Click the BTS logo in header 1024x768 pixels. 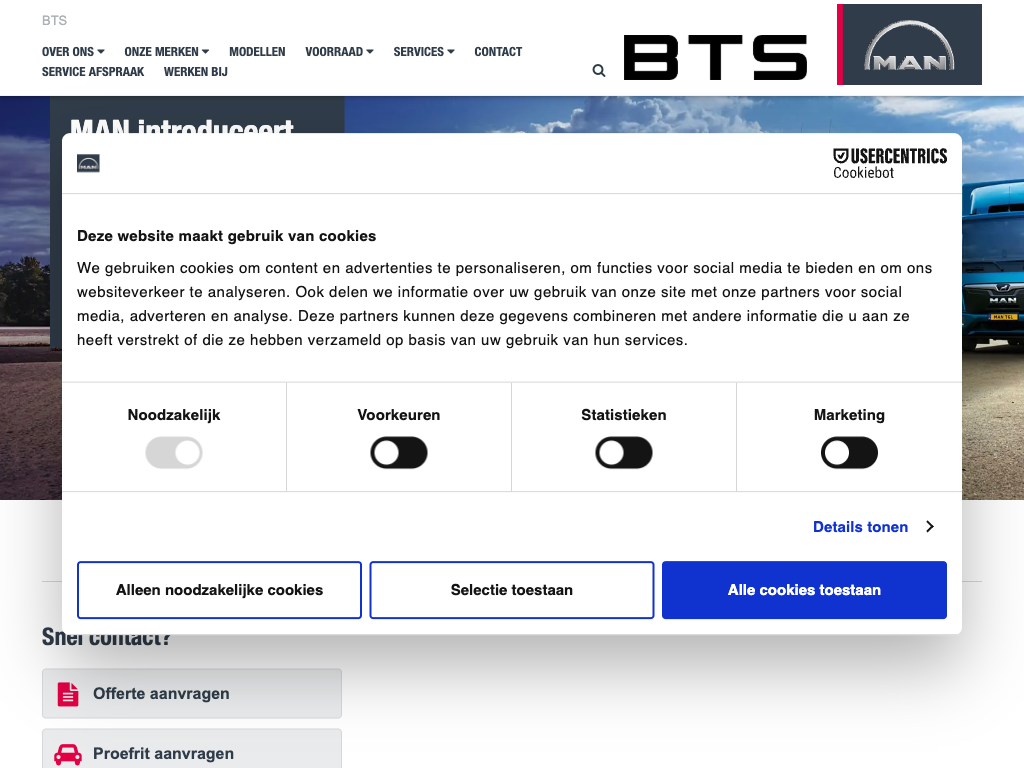click(715, 57)
